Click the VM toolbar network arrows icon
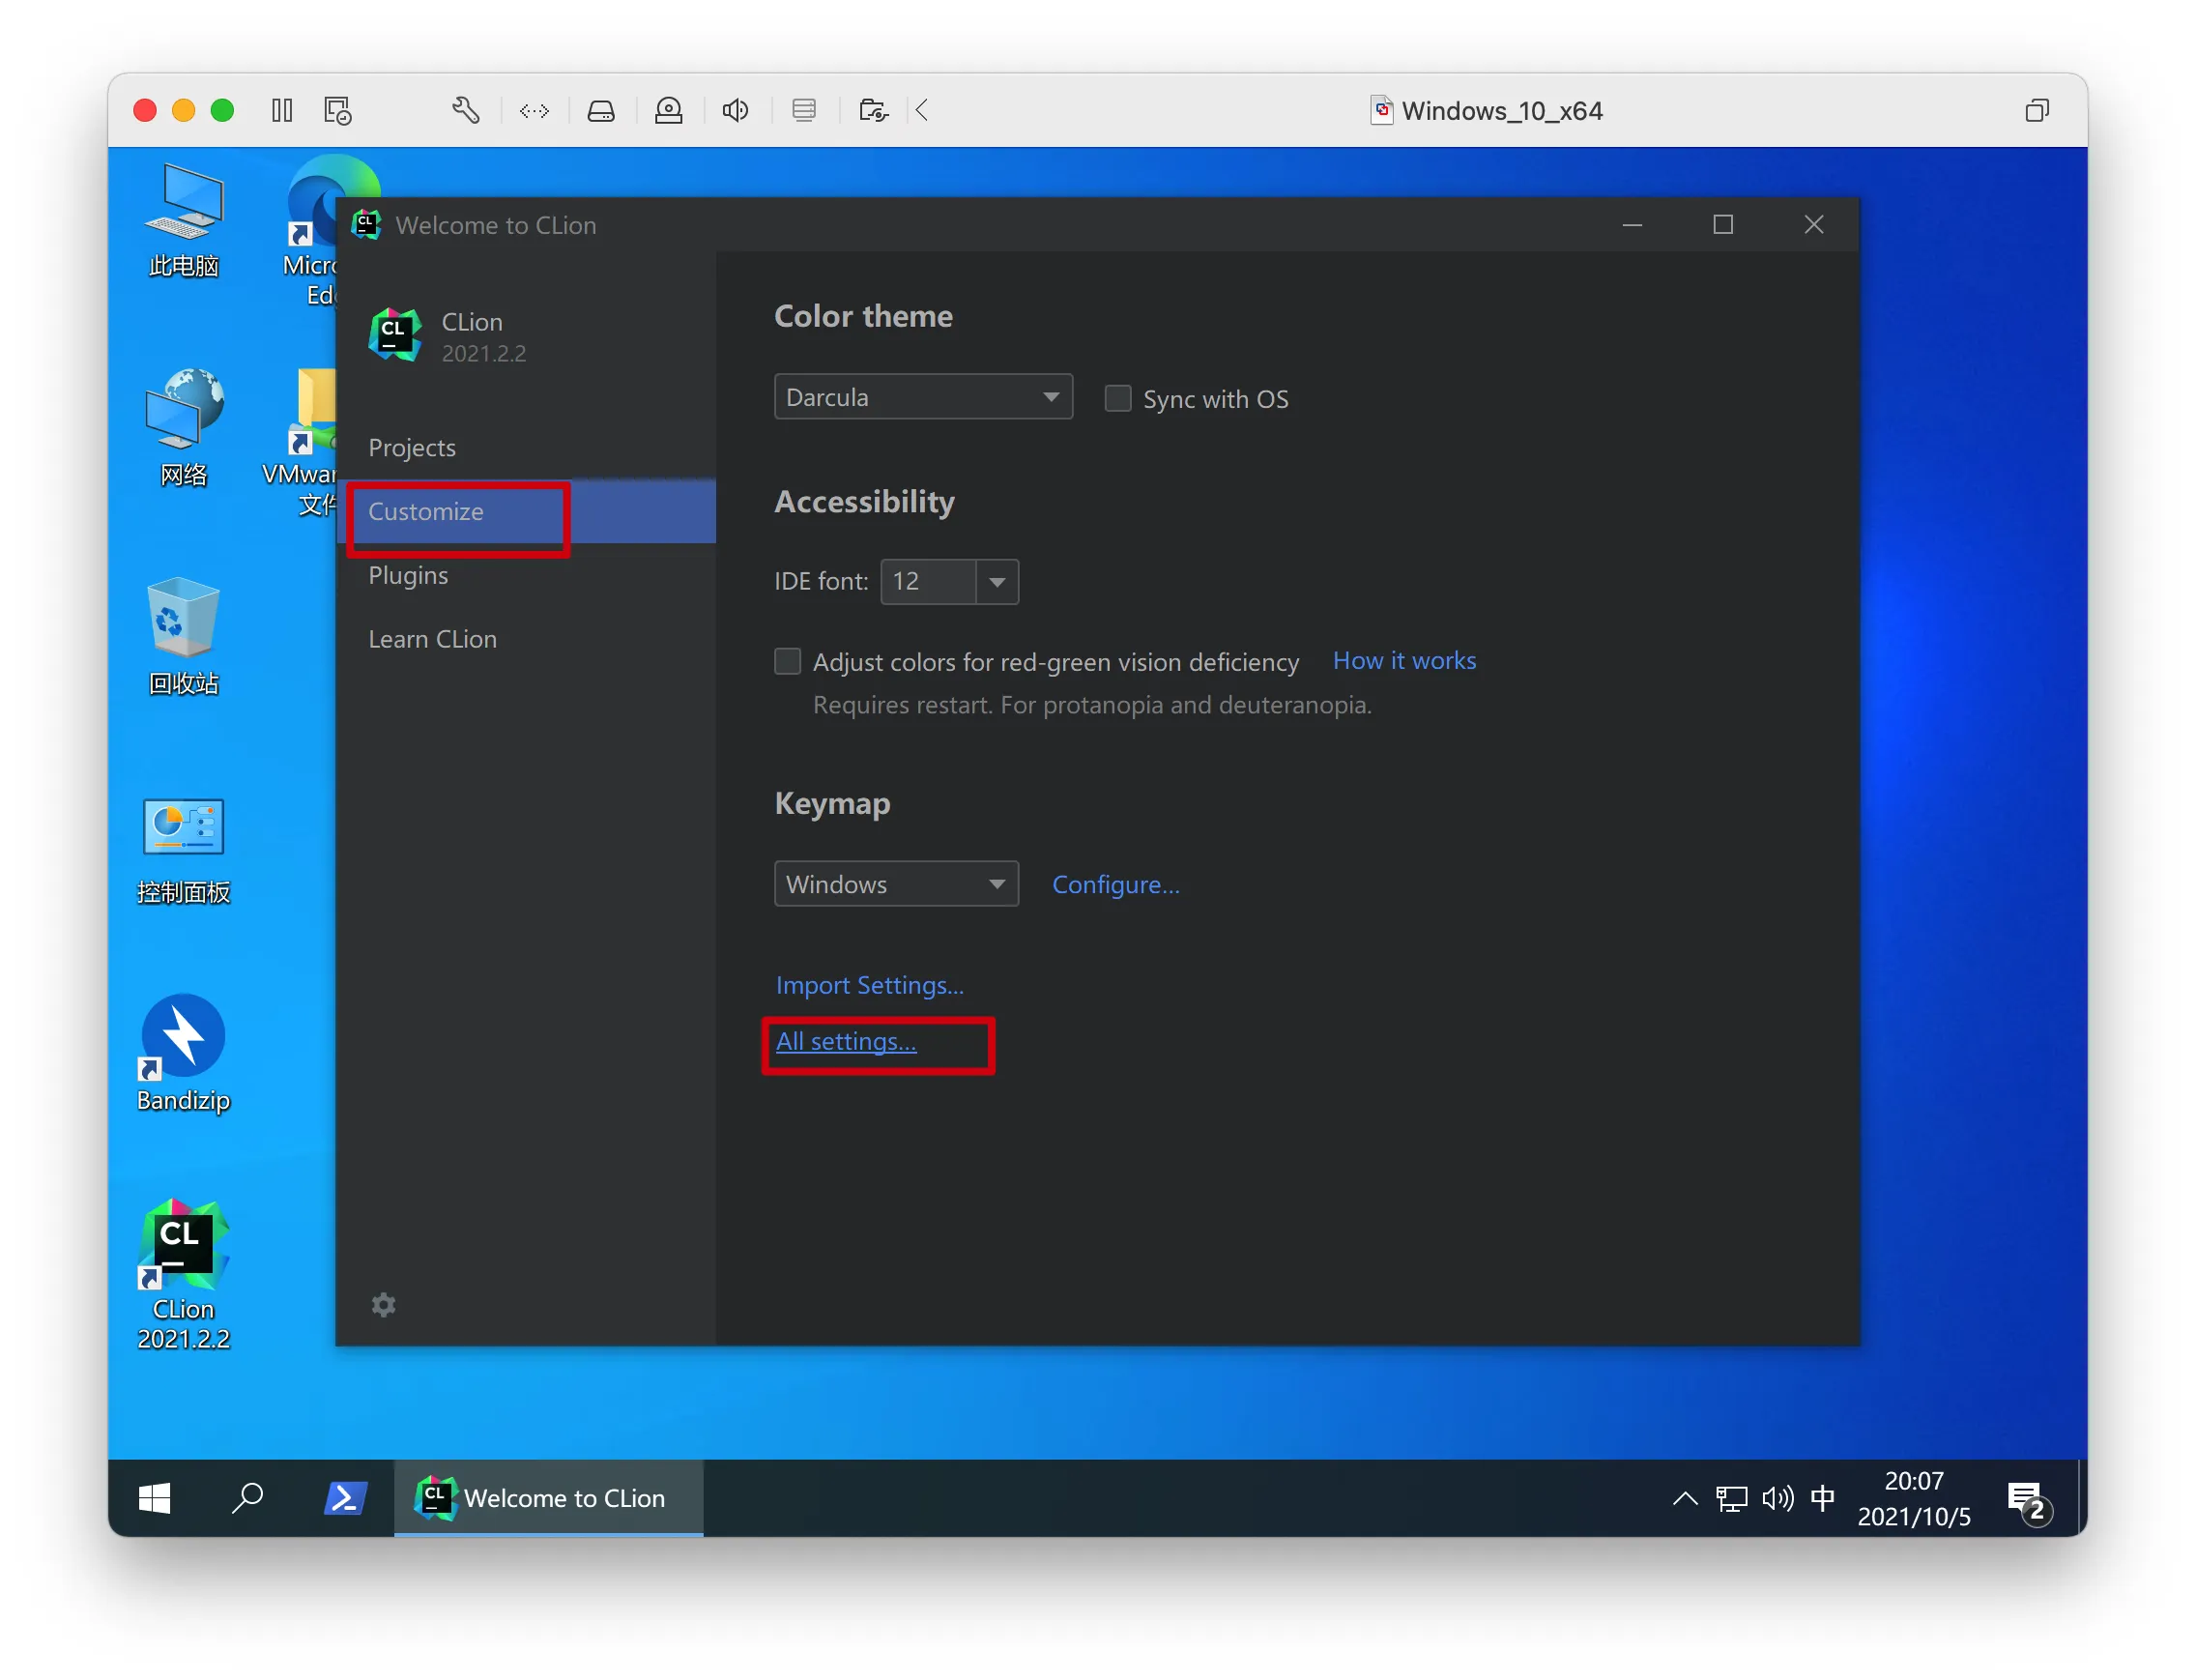This screenshot has height=1680, width=2196. [534, 110]
